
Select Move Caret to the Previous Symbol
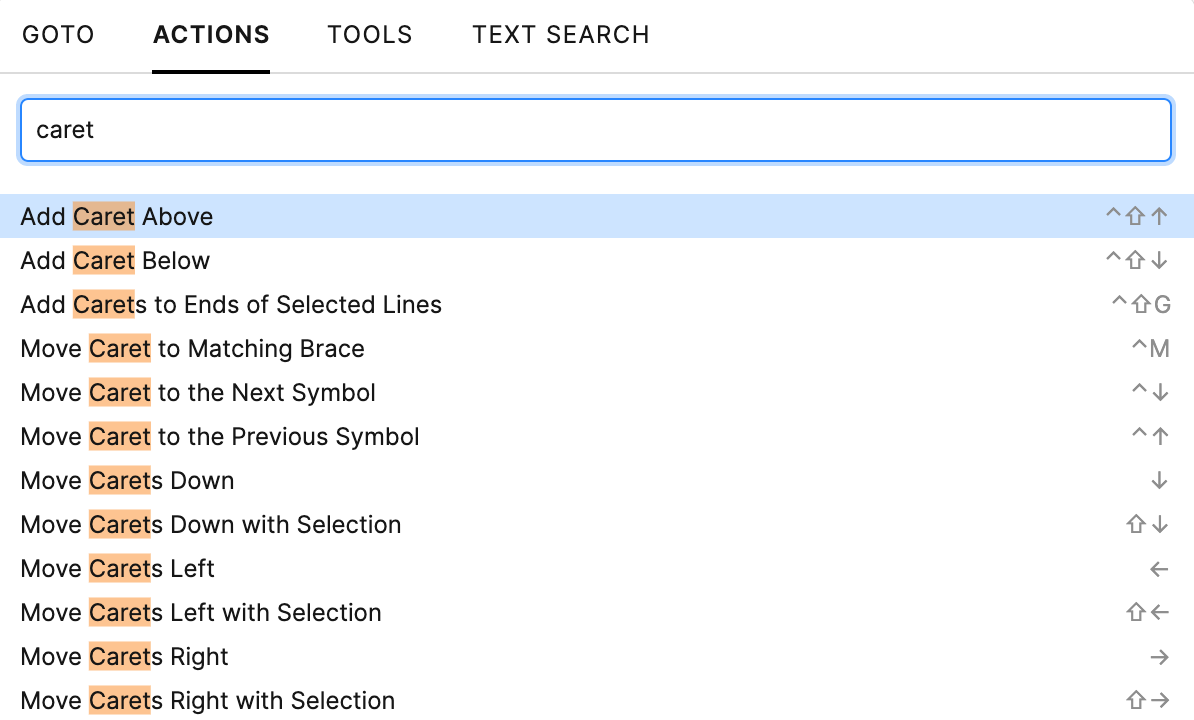coord(219,436)
